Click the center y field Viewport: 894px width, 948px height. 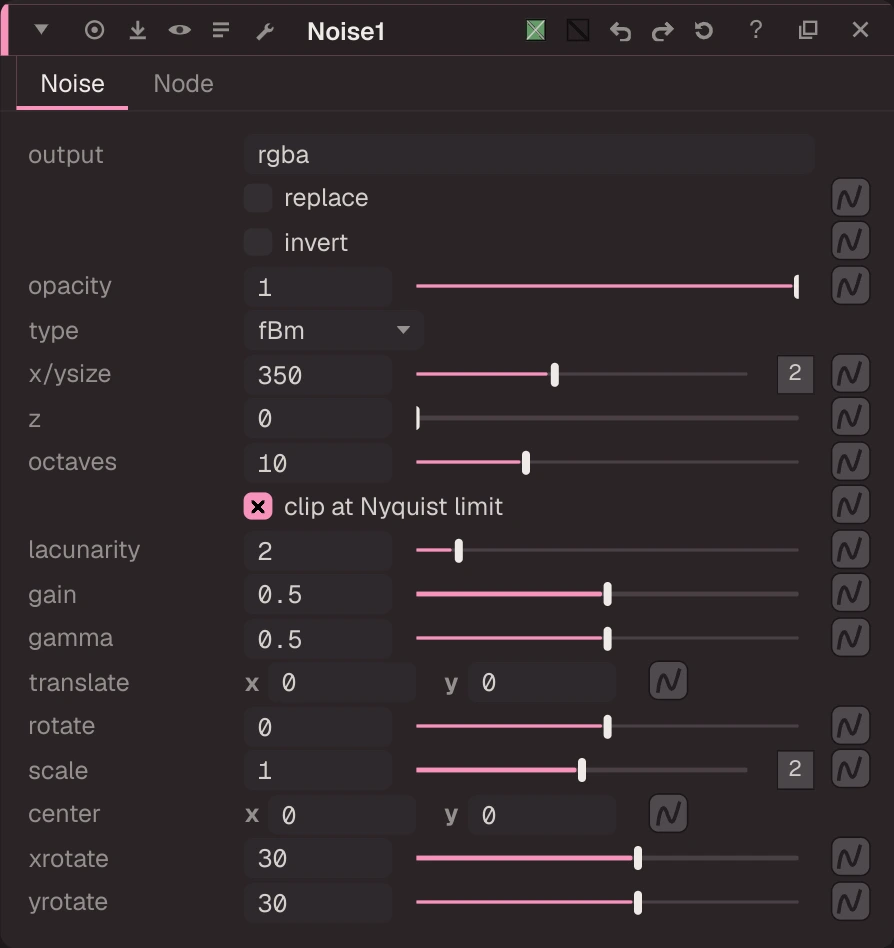click(542, 815)
